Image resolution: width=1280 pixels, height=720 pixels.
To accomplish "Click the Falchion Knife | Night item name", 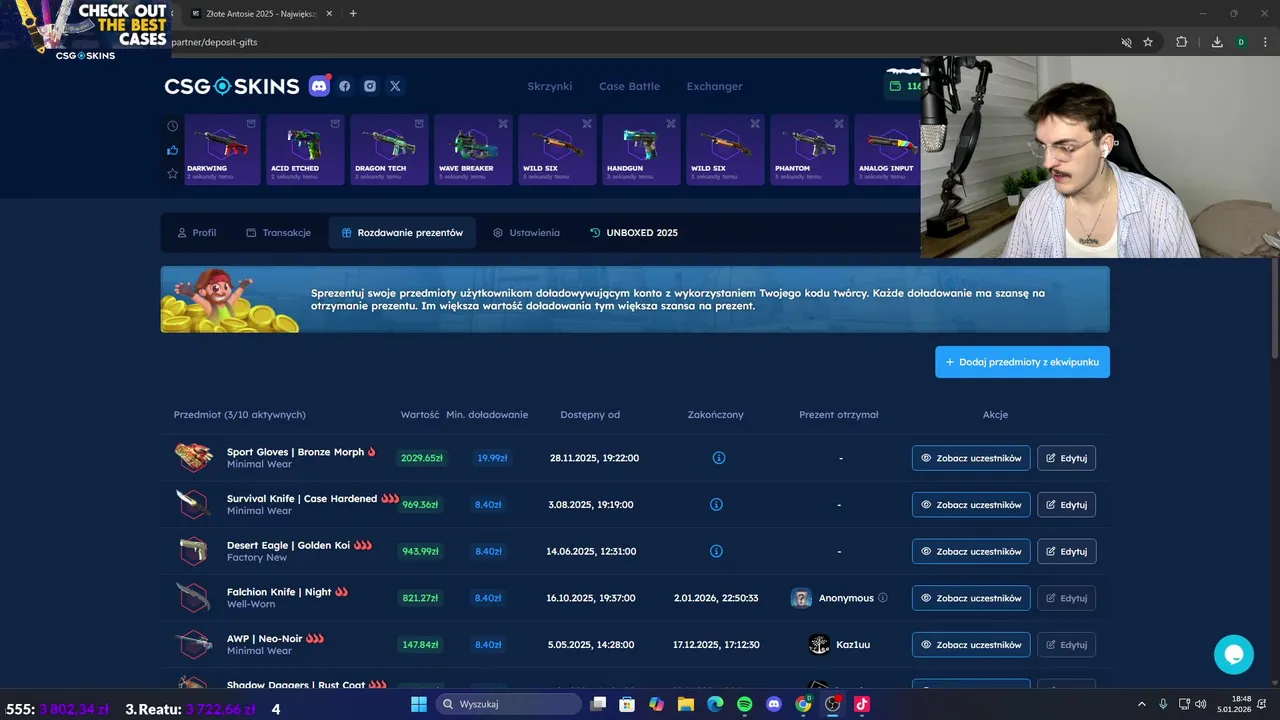I will point(279,592).
